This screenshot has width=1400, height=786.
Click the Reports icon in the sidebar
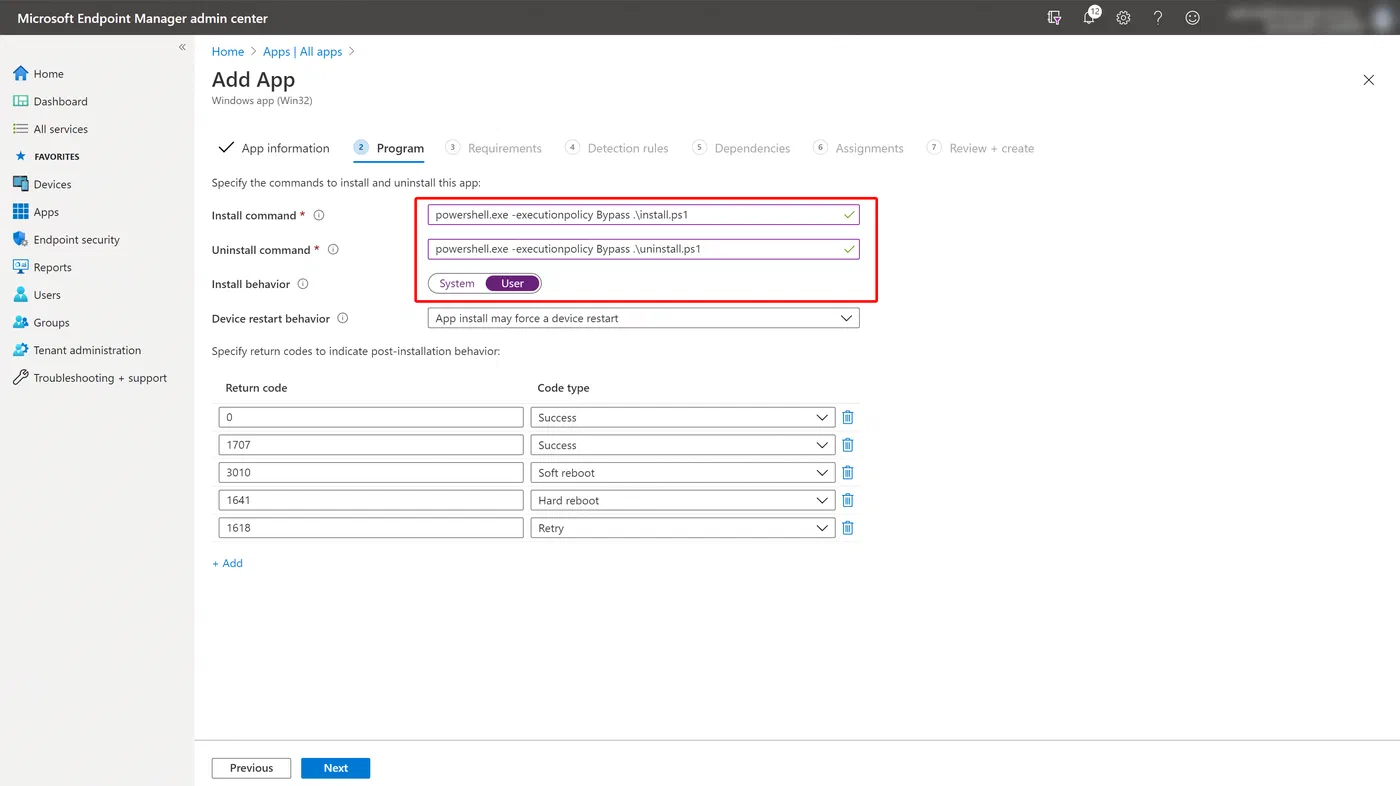(x=20, y=267)
